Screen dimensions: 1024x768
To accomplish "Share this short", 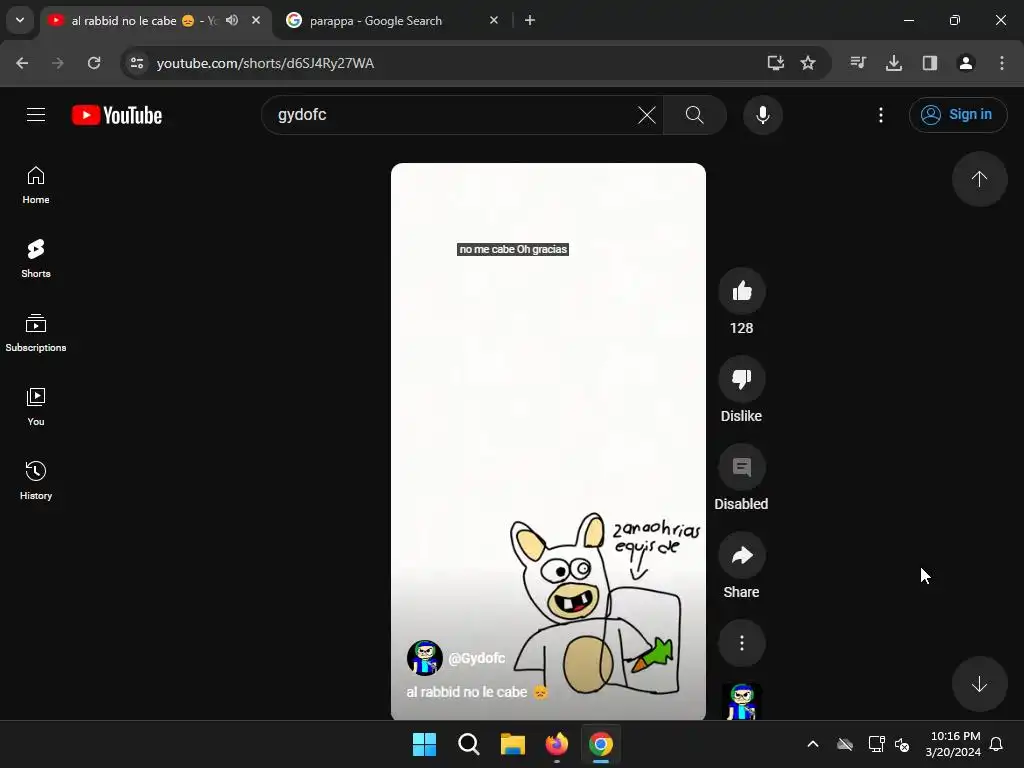I will coord(742,556).
